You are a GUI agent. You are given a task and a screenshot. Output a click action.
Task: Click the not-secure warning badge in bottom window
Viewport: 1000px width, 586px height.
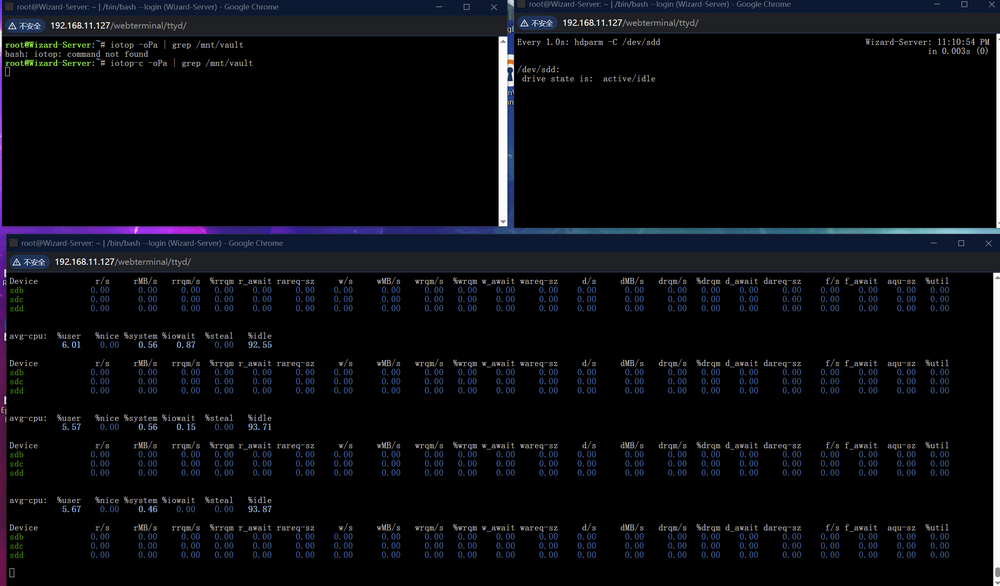click(29, 262)
